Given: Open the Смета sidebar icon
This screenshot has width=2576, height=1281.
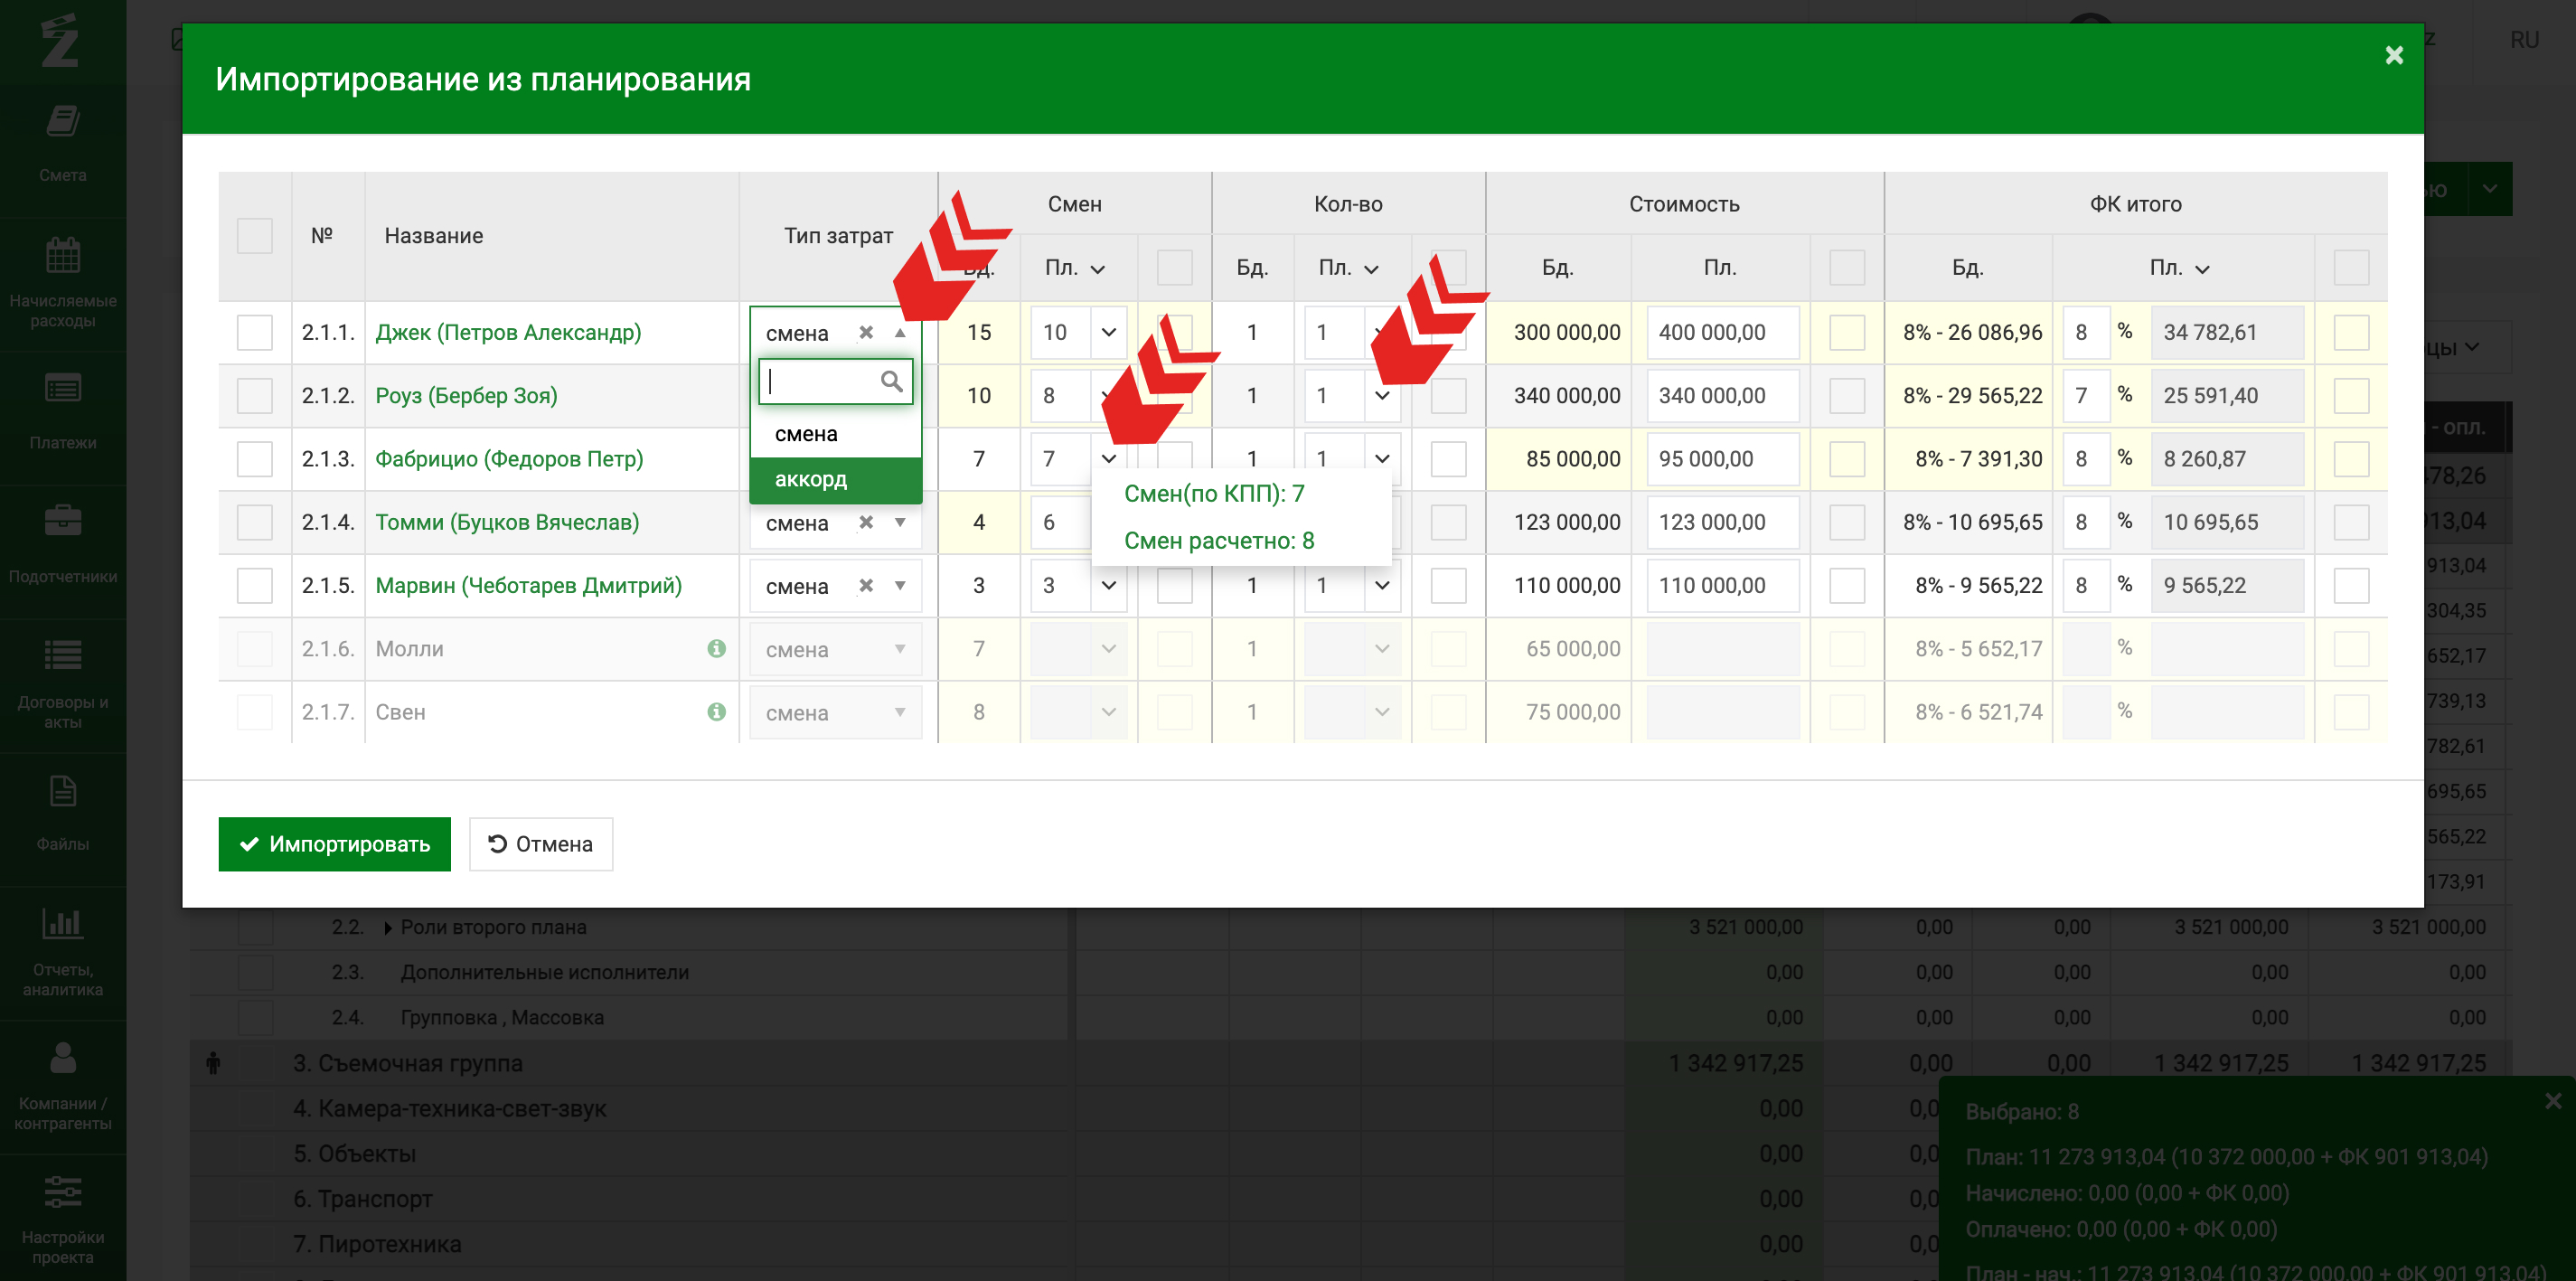Looking at the screenshot, I should pos(62,122).
